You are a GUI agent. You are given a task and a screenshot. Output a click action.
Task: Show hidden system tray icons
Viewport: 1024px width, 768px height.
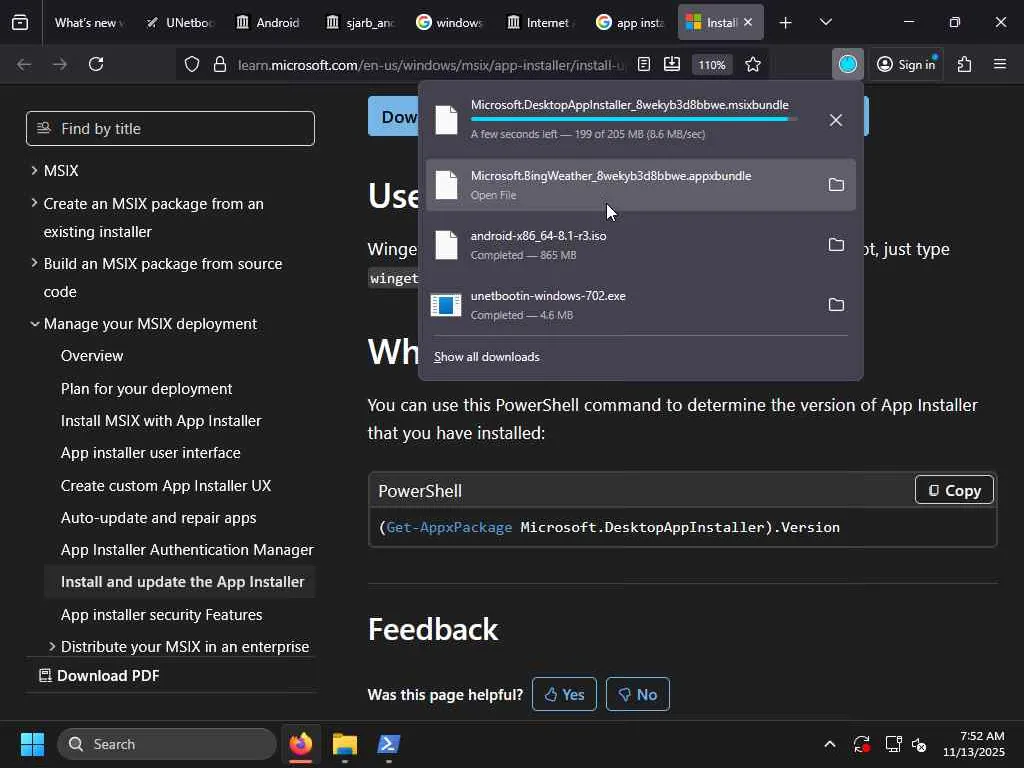pos(829,744)
